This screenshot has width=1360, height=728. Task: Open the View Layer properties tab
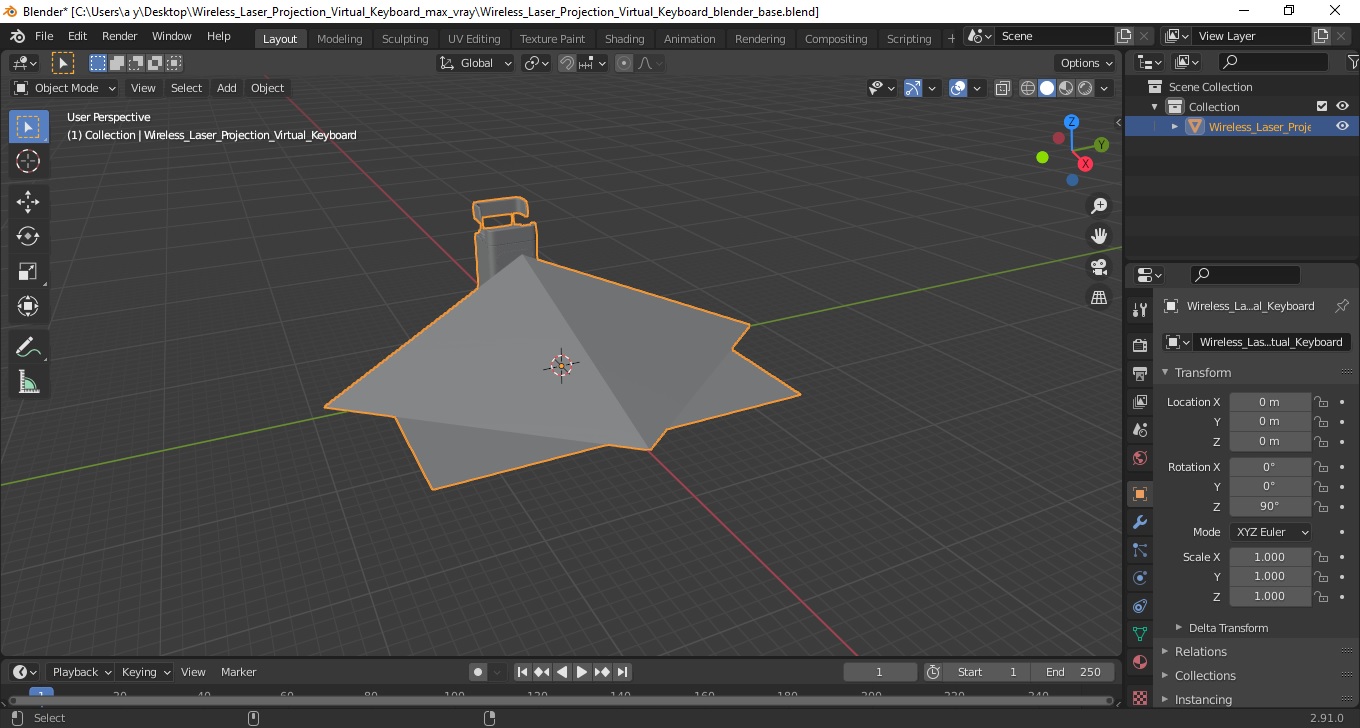[x=1139, y=402]
